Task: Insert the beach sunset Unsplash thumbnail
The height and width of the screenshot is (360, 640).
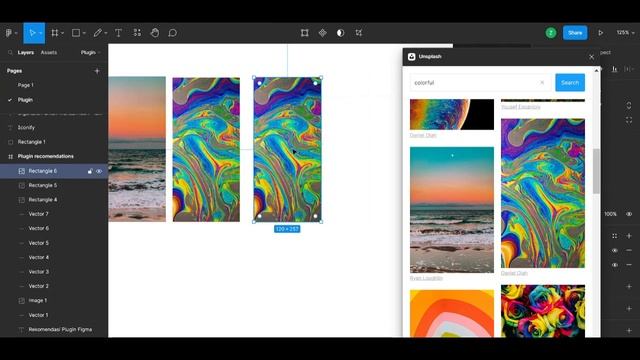Action: tap(452, 210)
